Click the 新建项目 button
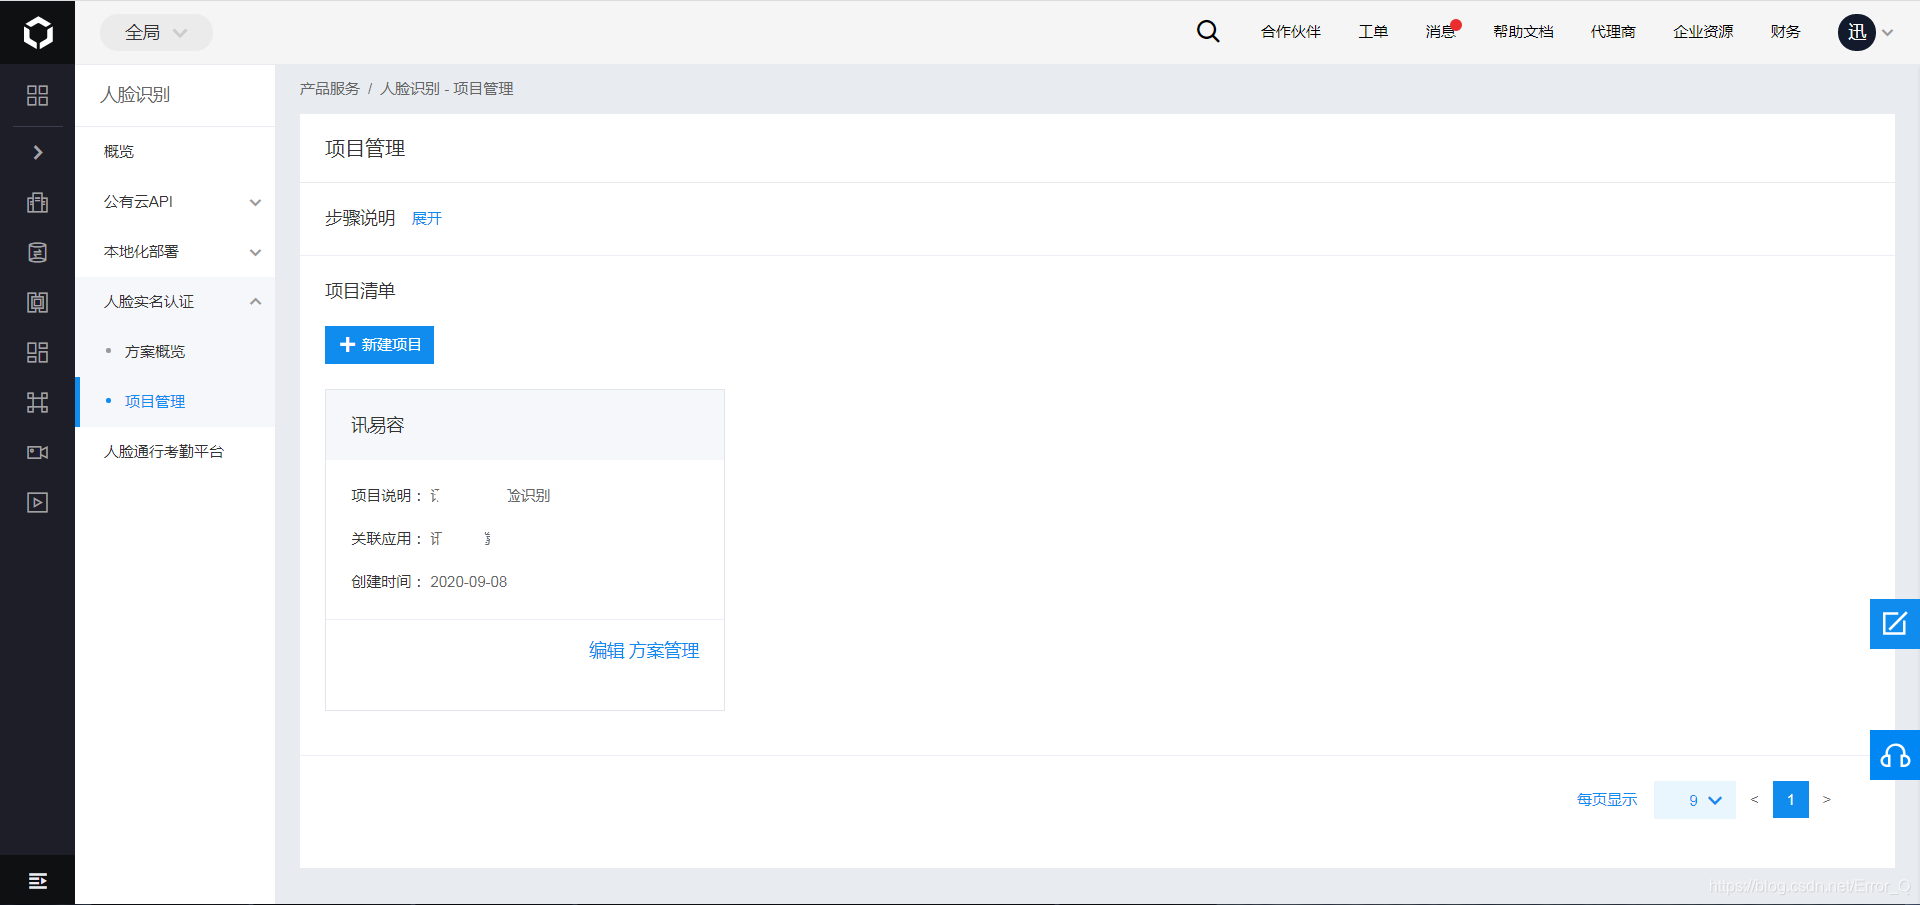 point(379,345)
